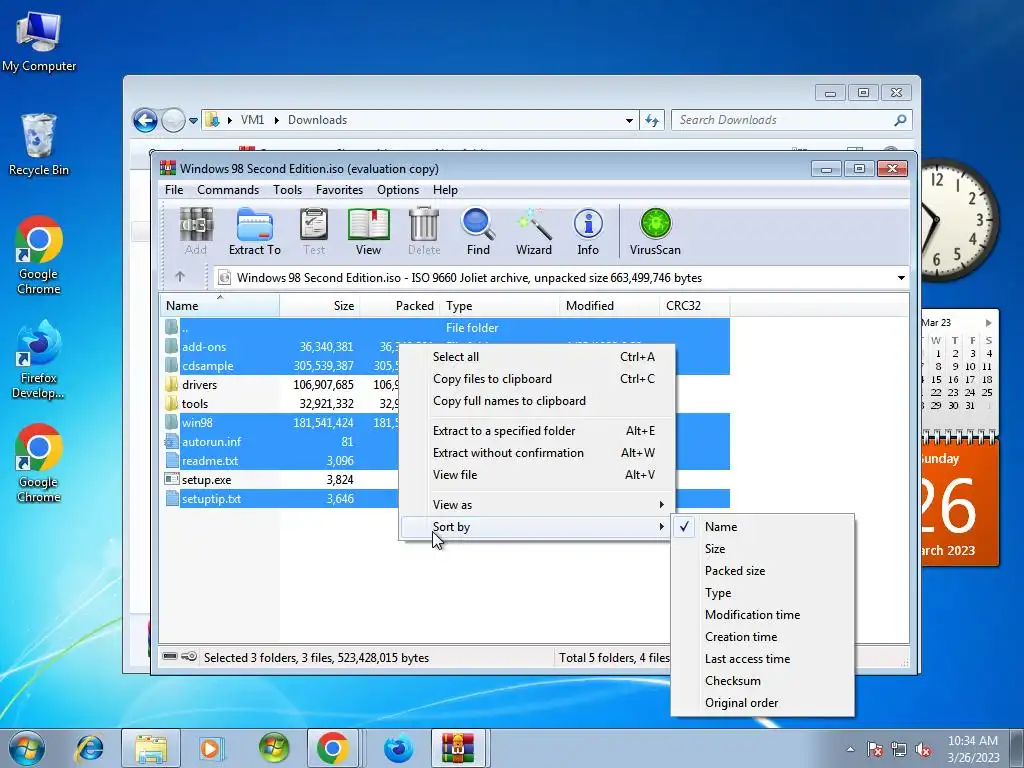Click the Test archive toolbar icon
The height and width of the screenshot is (768, 1024).
313,231
